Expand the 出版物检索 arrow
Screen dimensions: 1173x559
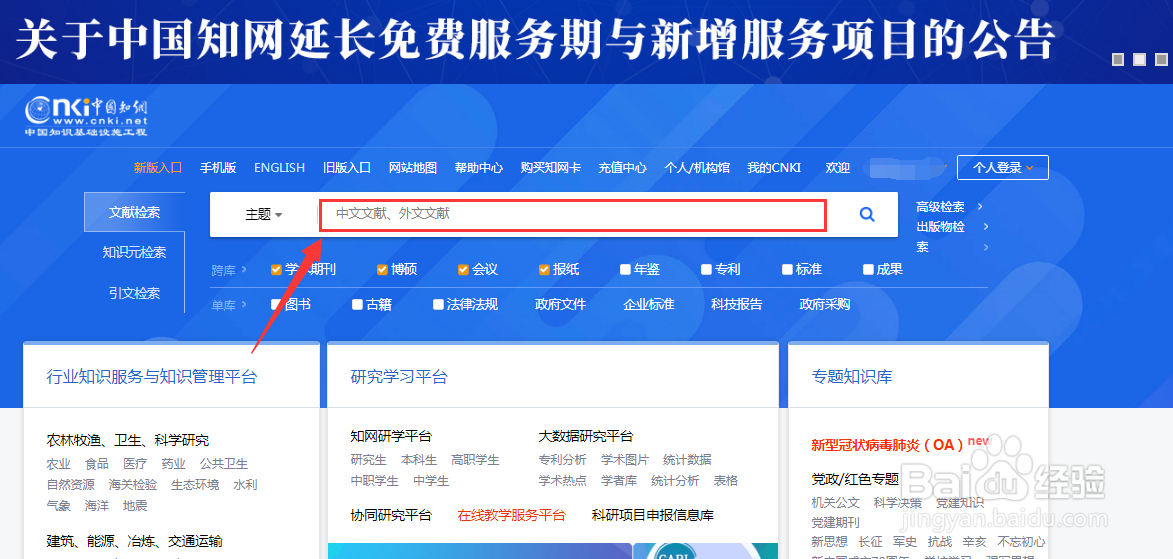pos(986,227)
